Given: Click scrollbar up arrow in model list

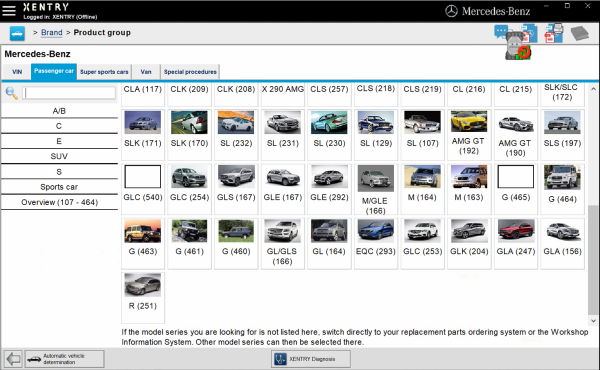Looking at the screenshot, I should [593, 89].
